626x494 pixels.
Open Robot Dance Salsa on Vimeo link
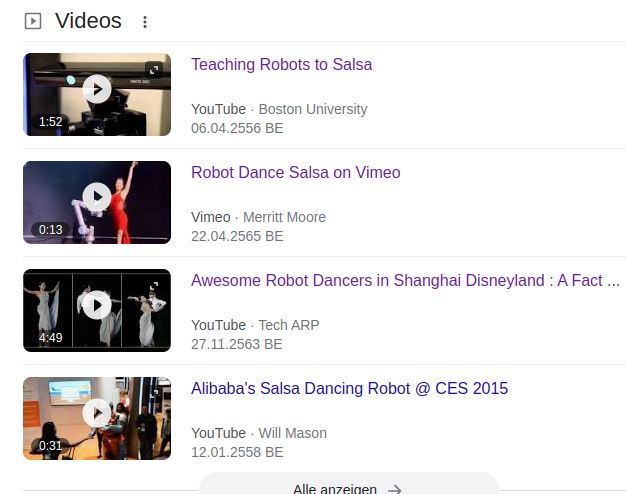click(295, 173)
